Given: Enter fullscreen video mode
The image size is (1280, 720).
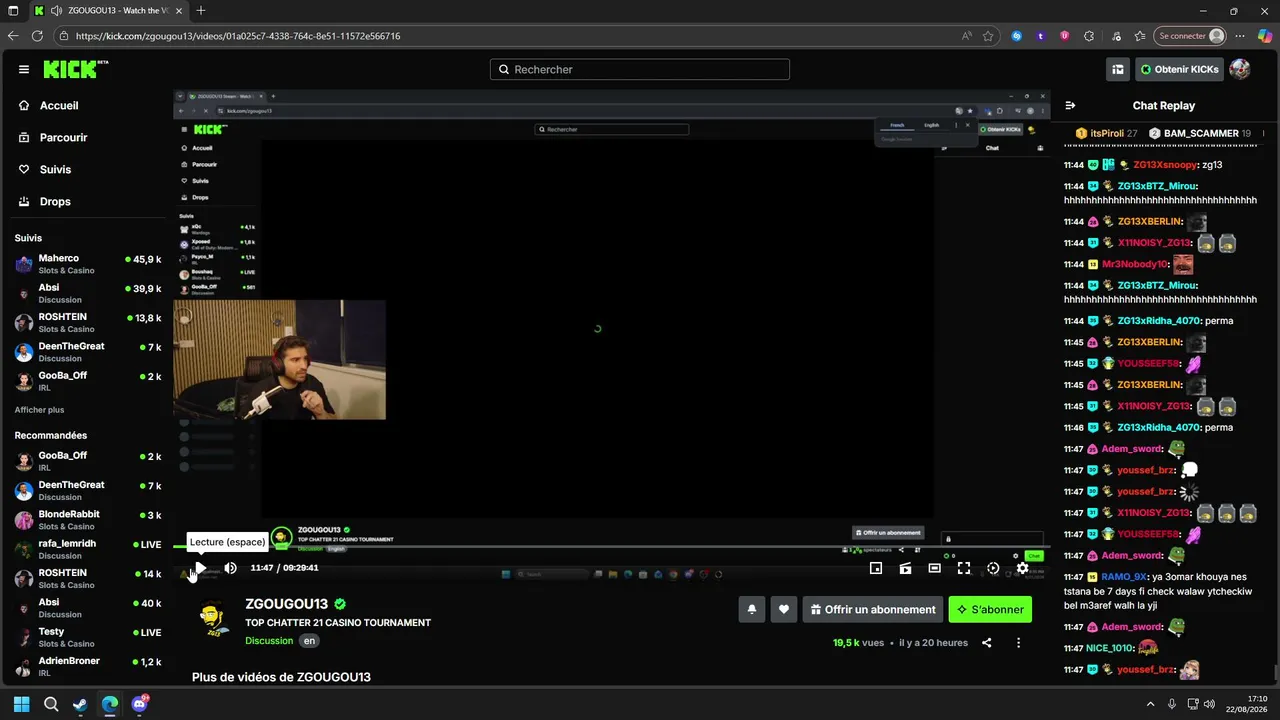Looking at the screenshot, I should [964, 568].
